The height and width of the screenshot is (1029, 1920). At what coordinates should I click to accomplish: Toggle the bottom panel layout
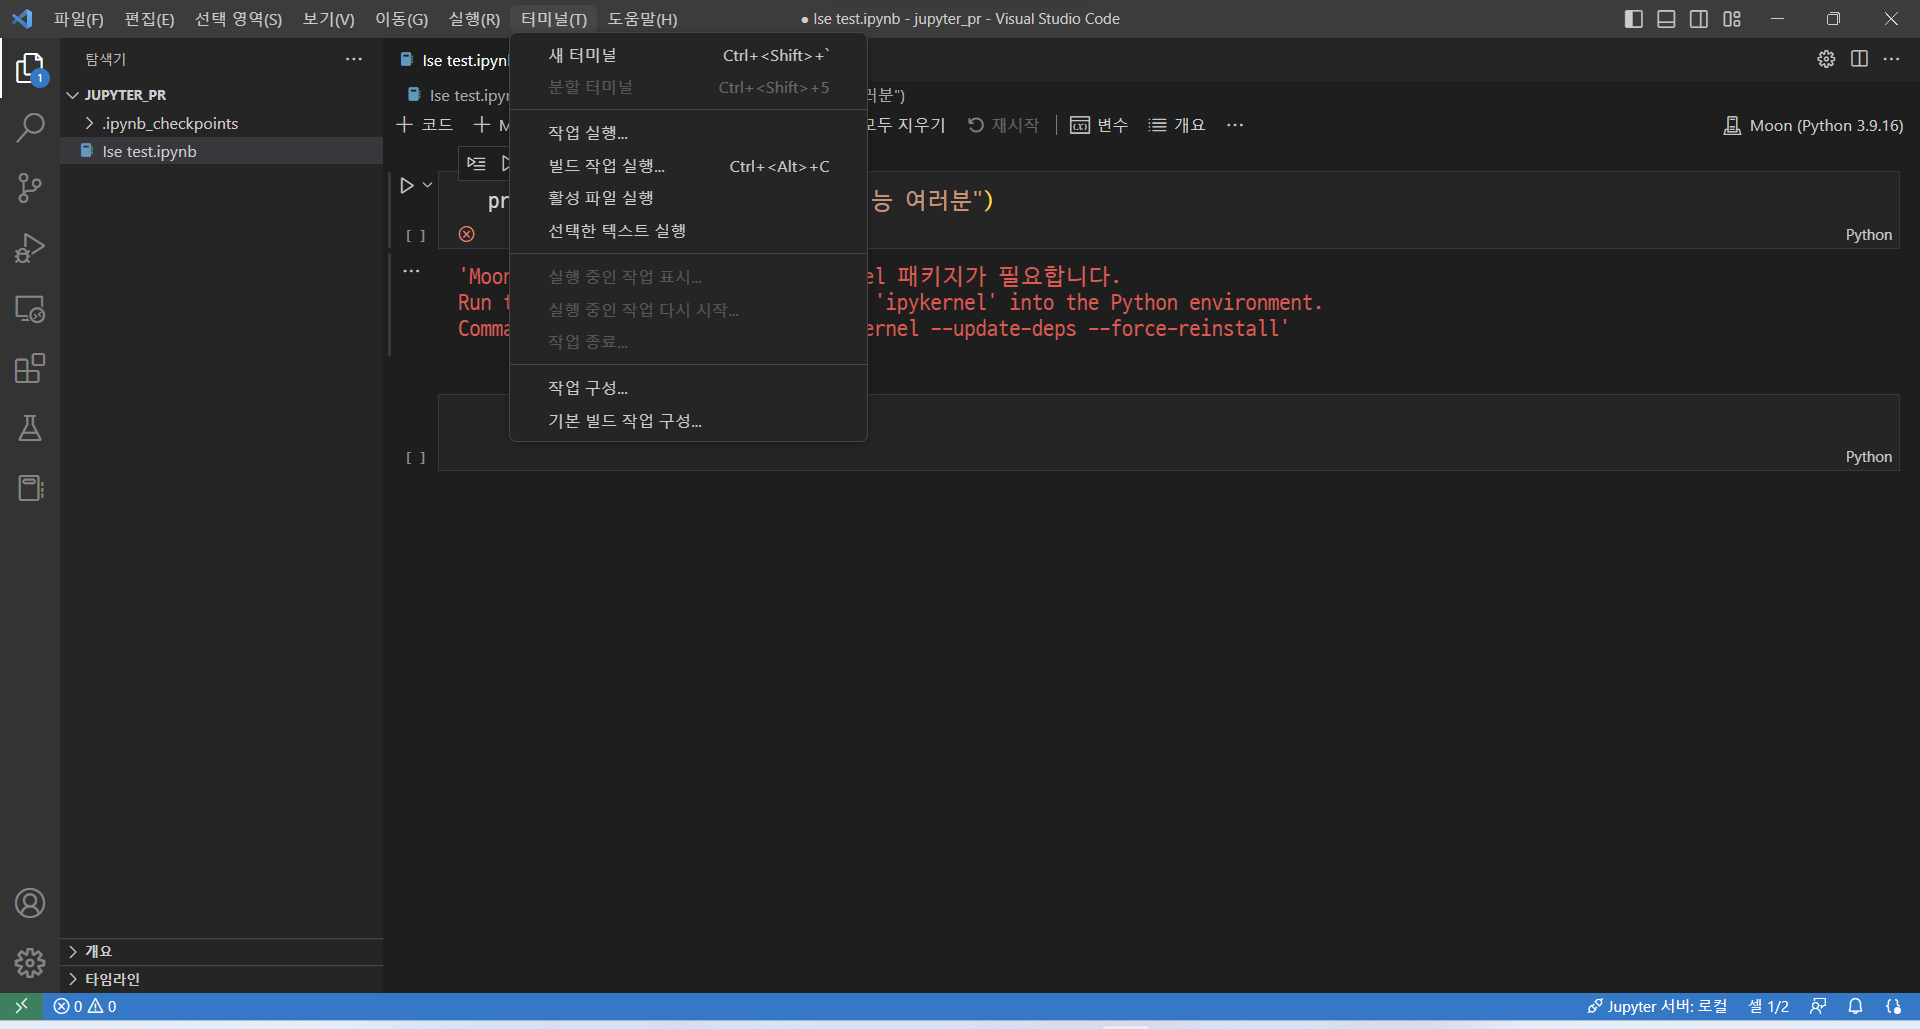pos(1666,19)
